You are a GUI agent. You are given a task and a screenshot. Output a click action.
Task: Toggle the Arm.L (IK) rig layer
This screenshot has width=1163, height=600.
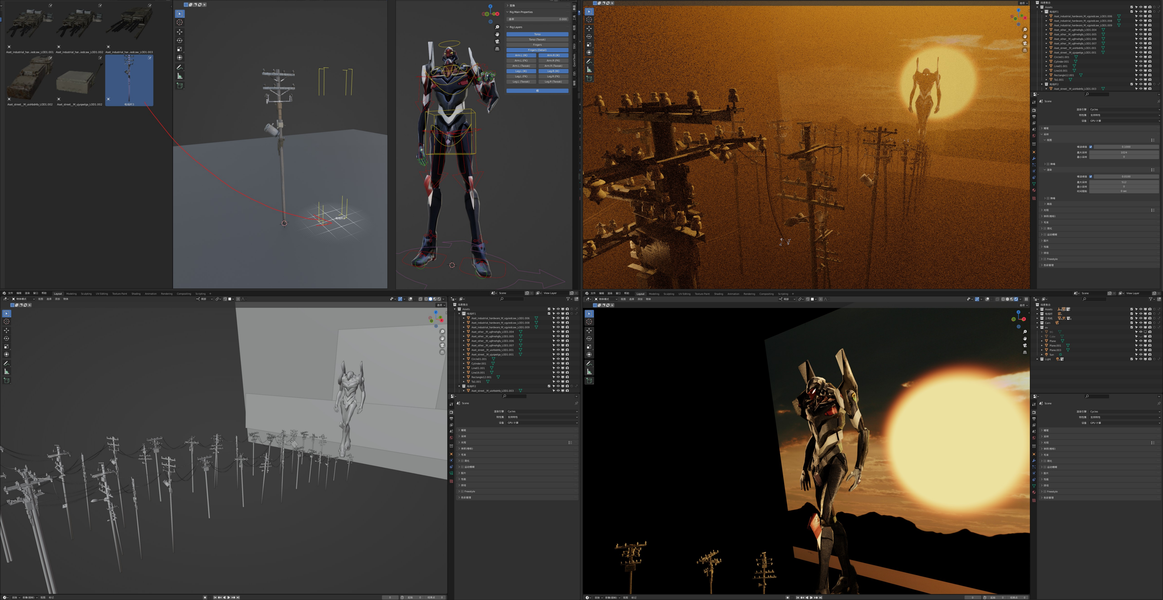(521, 56)
